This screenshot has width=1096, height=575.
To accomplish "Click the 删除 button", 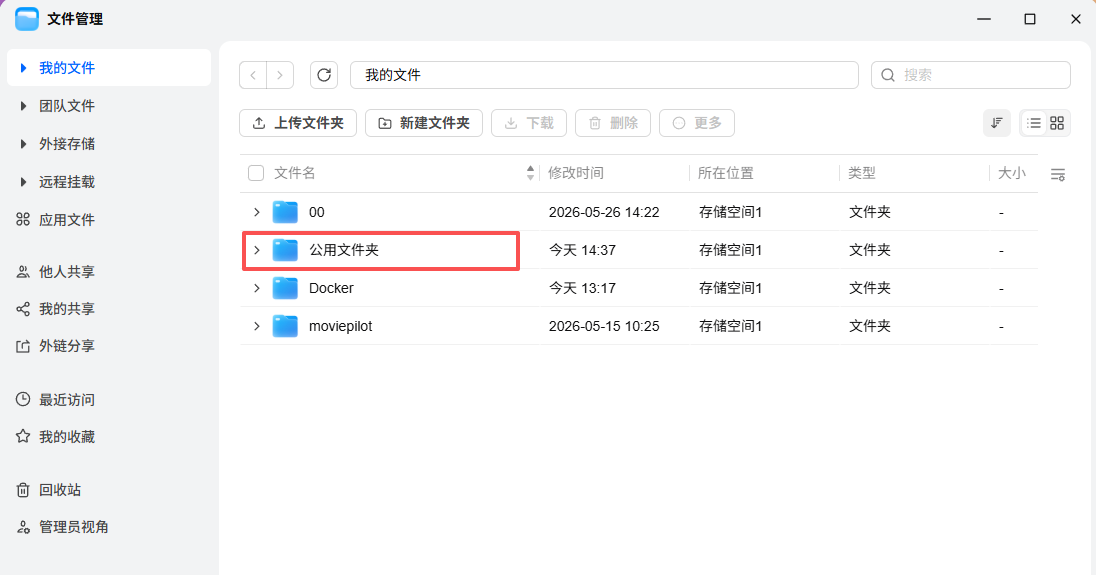I will 613,123.
